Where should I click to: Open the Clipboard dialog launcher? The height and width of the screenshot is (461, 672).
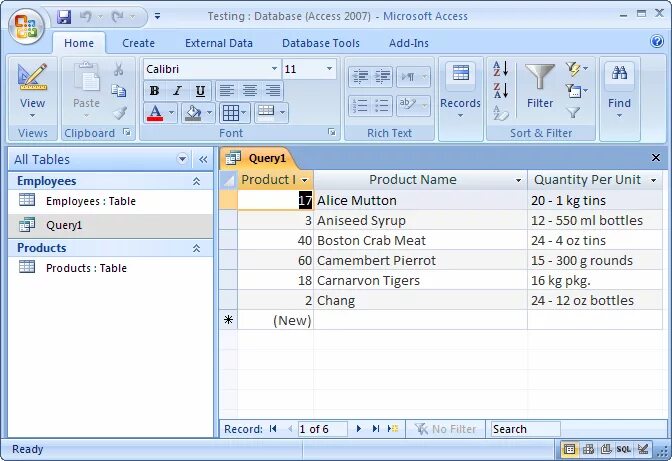click(x=127, y=132)
